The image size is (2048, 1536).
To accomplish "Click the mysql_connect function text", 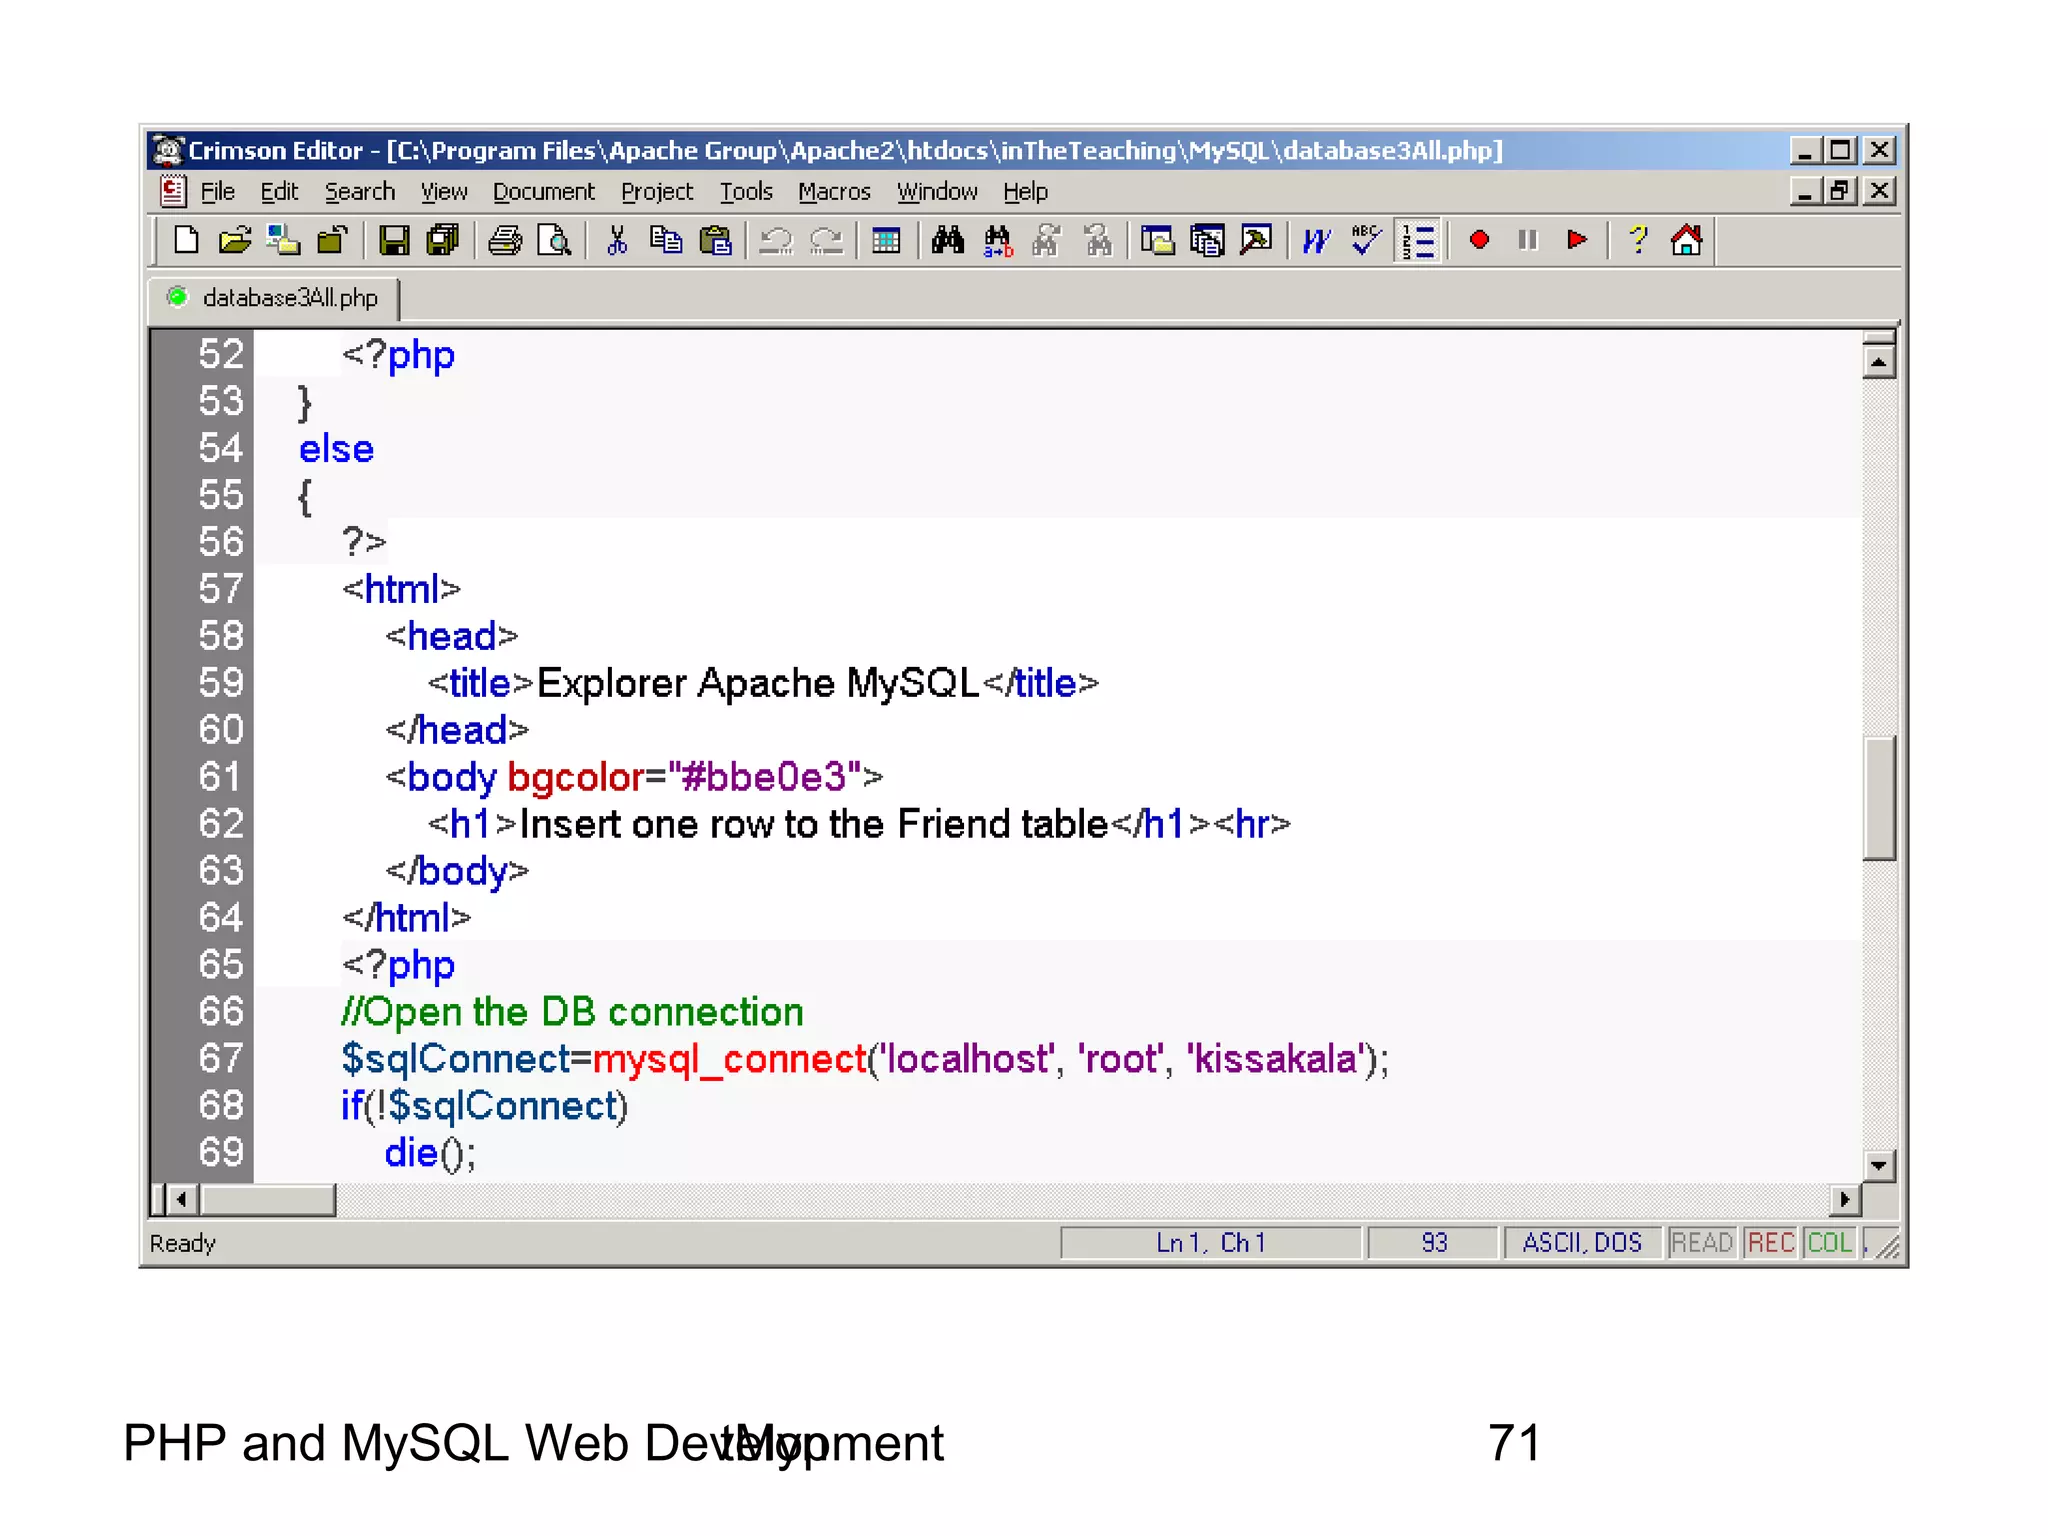I will point(730,1059).
